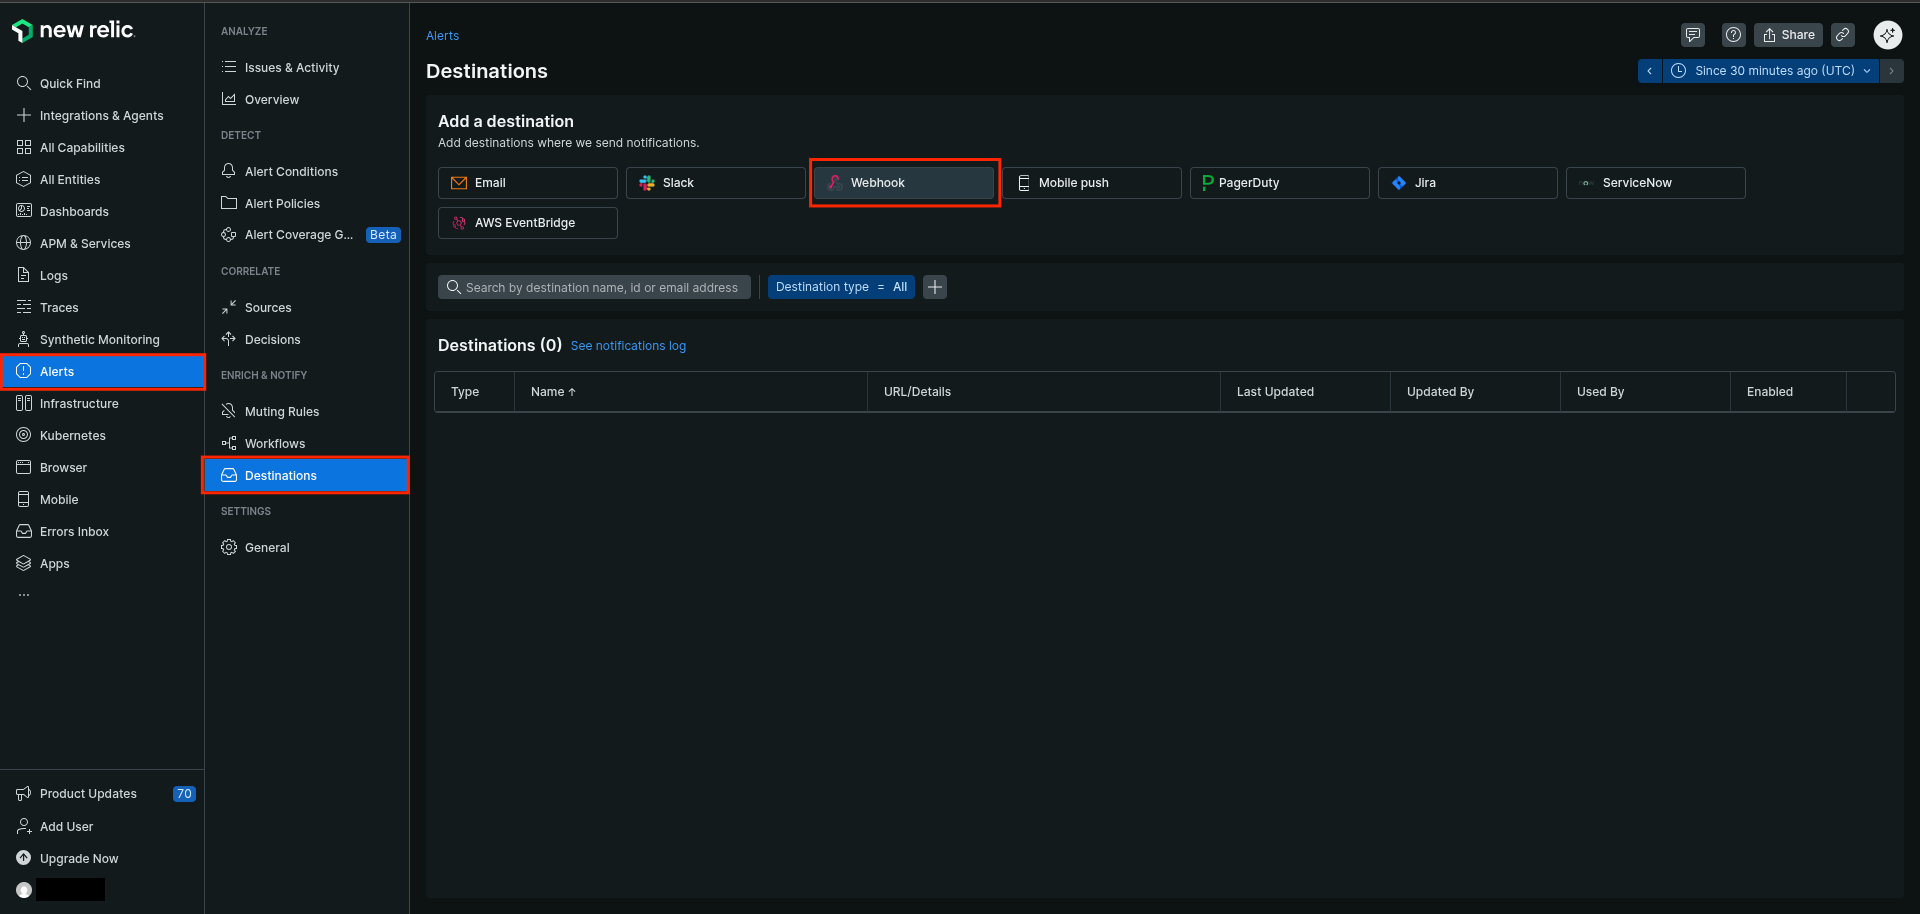Screen dimensions: 1920x914
Task: Open the help question mark icon
Action: [x=1733, y=35]
